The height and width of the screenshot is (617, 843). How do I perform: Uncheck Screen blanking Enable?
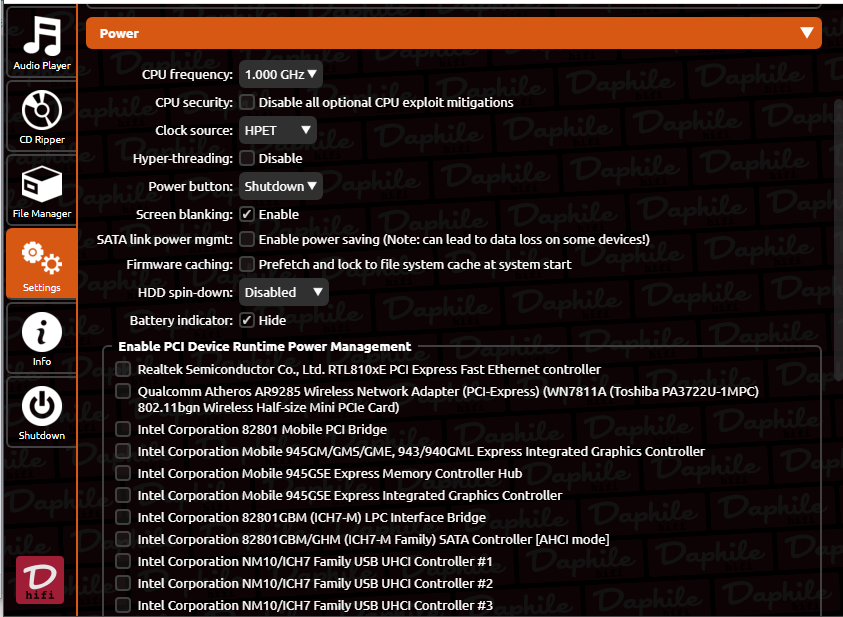point(246,213)
